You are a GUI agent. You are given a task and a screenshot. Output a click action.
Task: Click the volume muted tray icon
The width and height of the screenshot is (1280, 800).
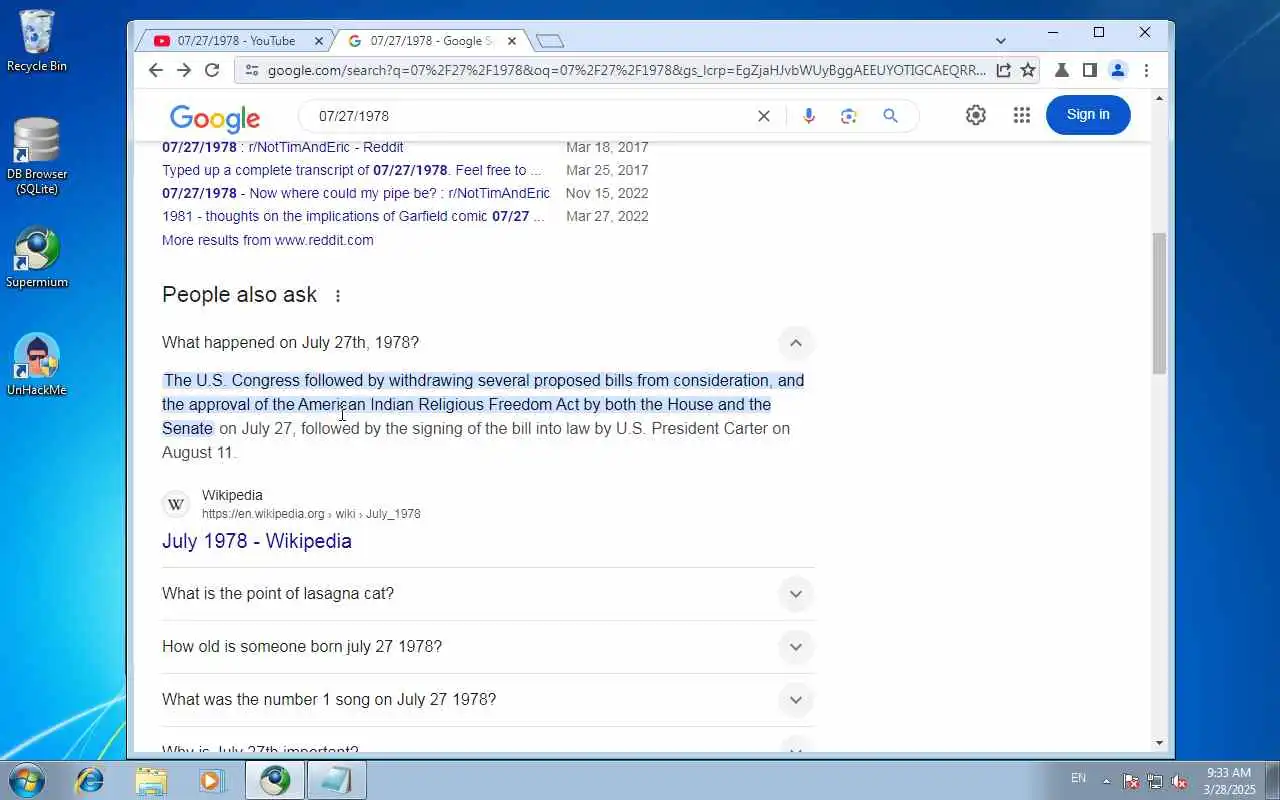(x=1179, y=781)
